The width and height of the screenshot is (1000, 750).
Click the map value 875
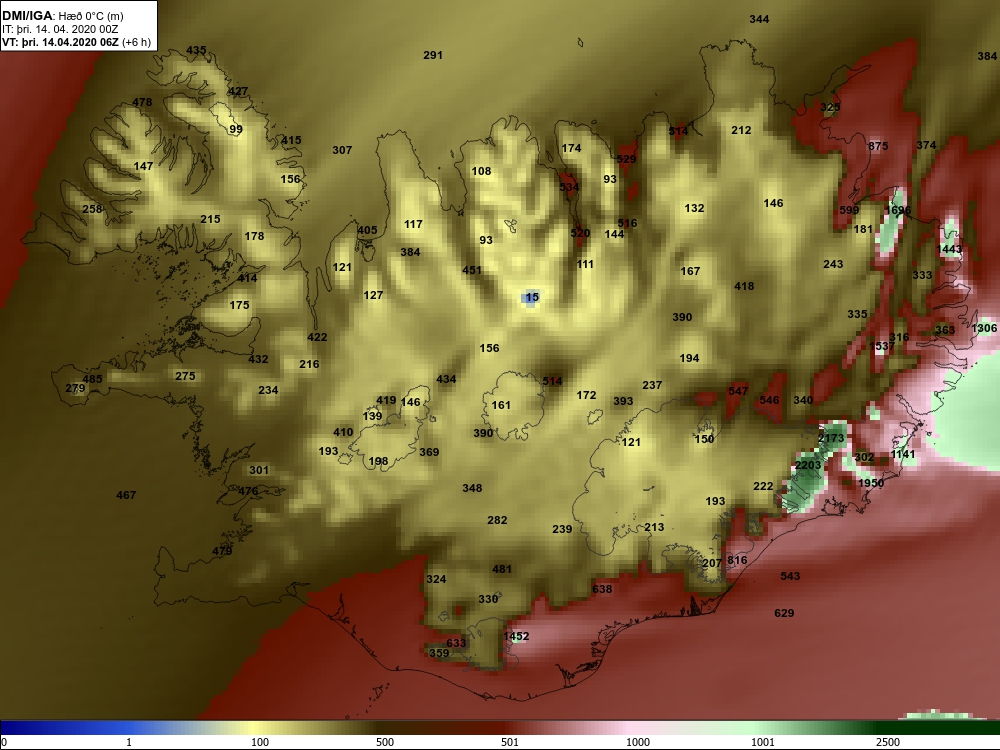[x=878, y=146]
